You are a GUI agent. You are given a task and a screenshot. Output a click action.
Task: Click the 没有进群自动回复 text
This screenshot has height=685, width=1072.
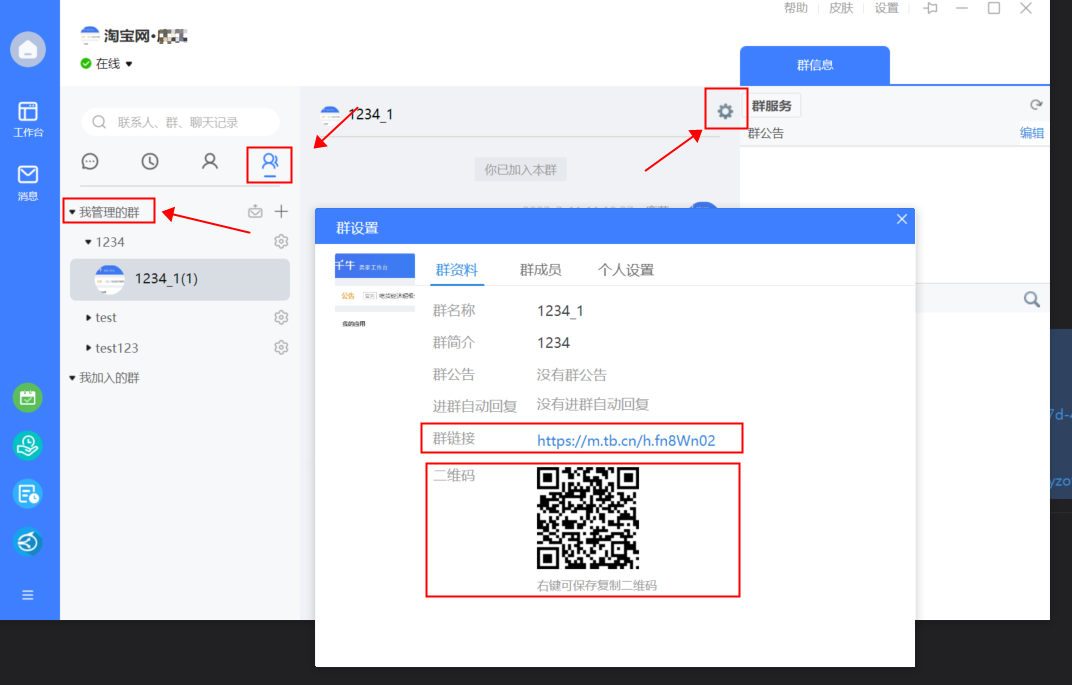pos(593,405)
